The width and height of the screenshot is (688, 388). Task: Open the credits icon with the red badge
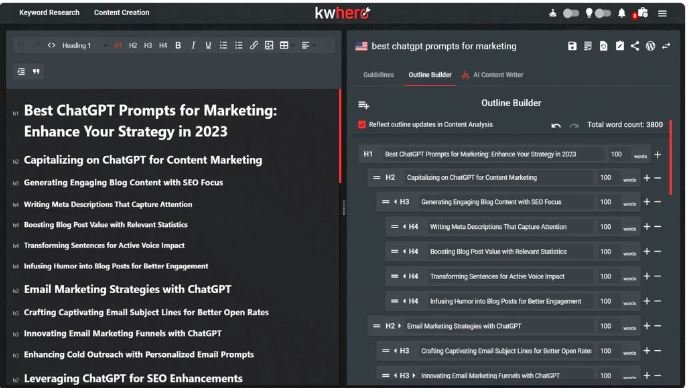[641, 13]
